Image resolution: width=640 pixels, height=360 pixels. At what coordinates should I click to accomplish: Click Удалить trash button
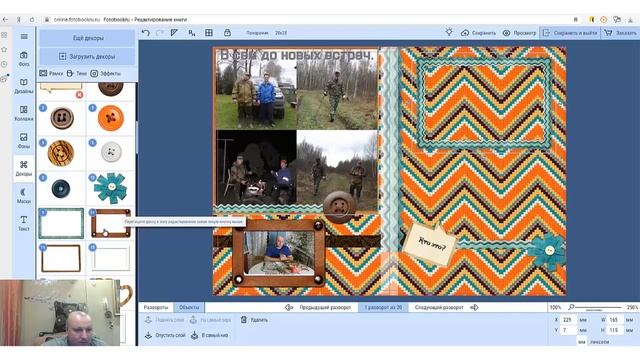click(254, 320)
